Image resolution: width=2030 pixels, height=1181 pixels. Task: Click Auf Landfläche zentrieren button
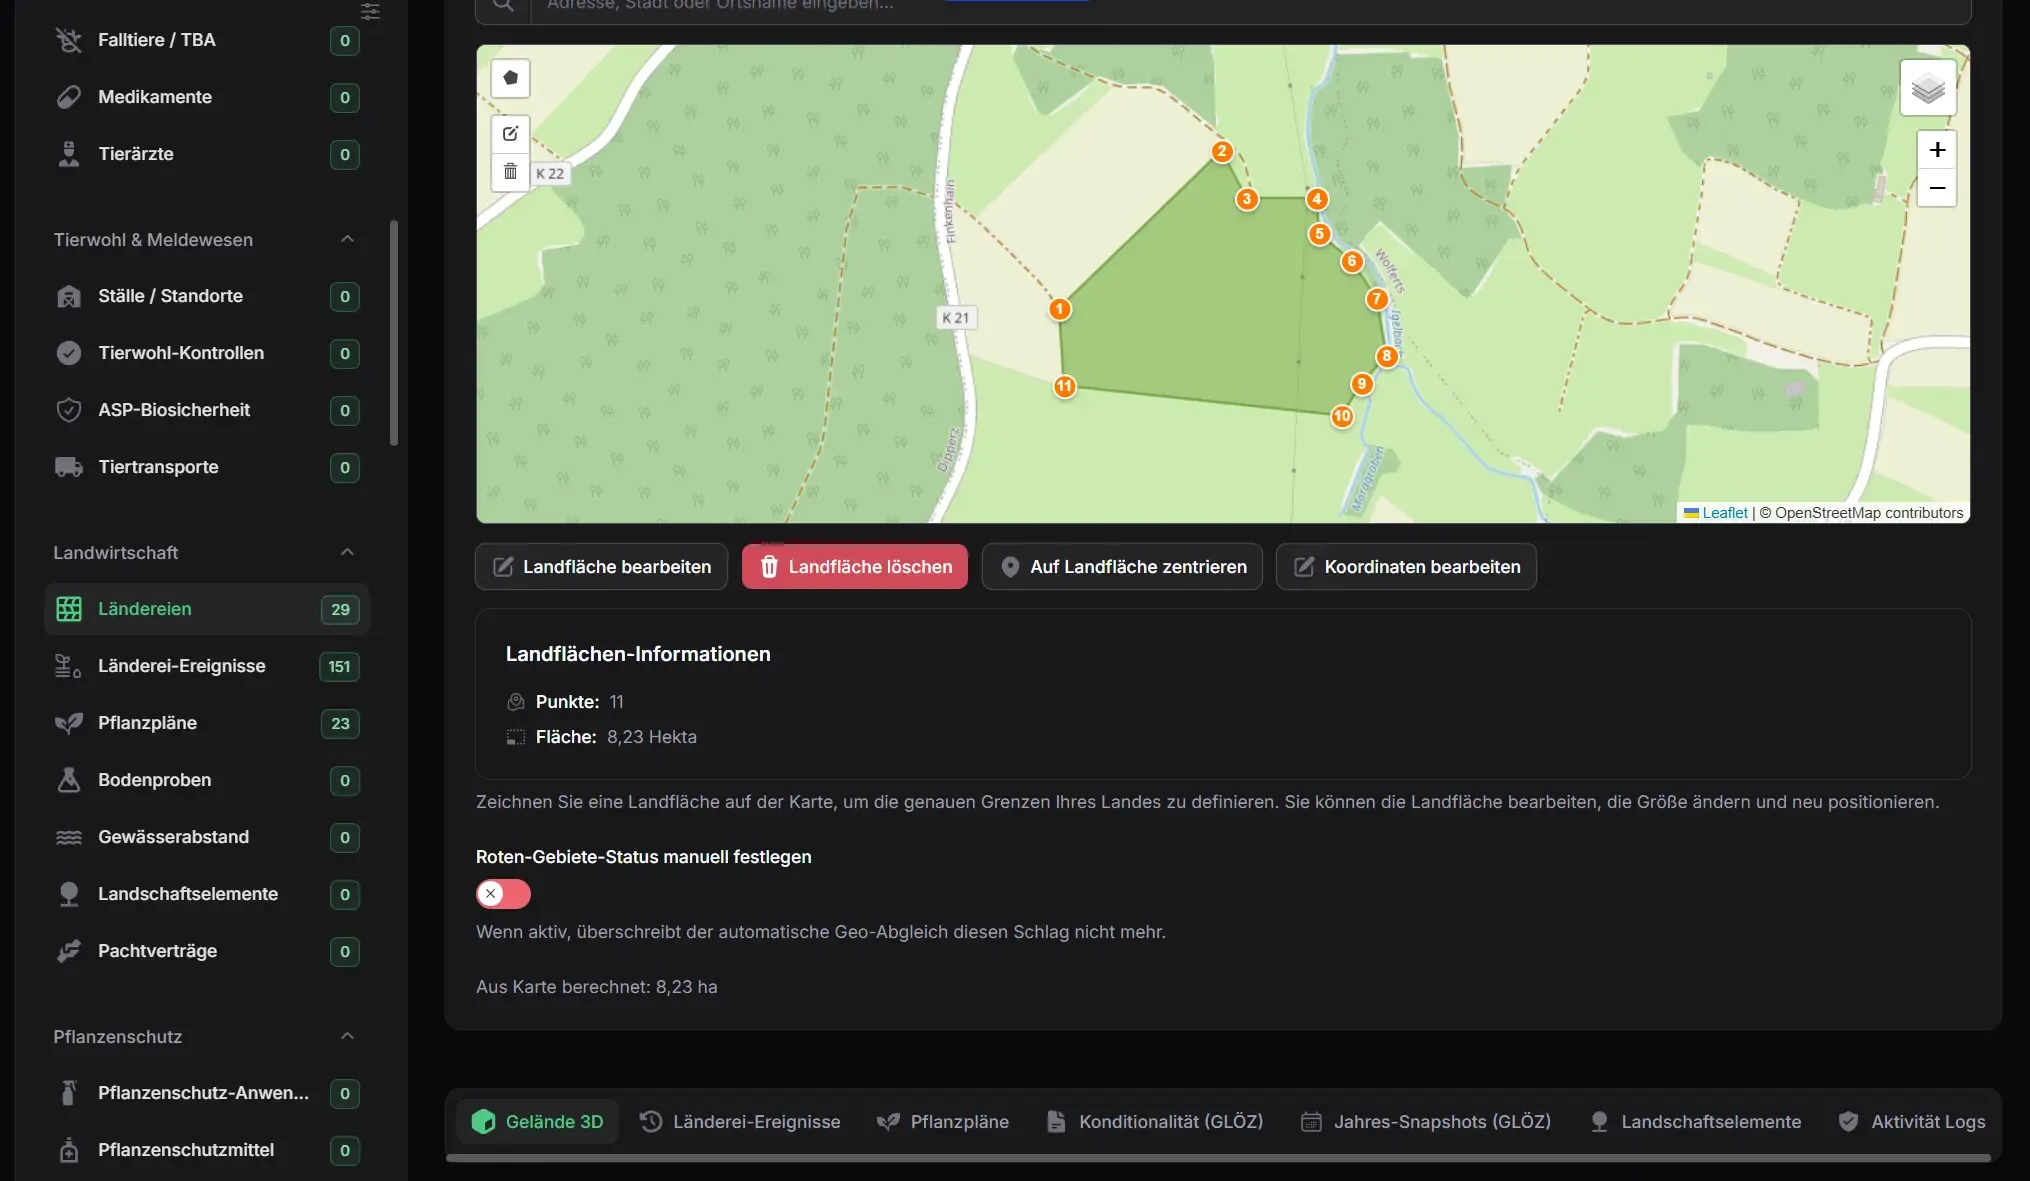click(1122, 567)
